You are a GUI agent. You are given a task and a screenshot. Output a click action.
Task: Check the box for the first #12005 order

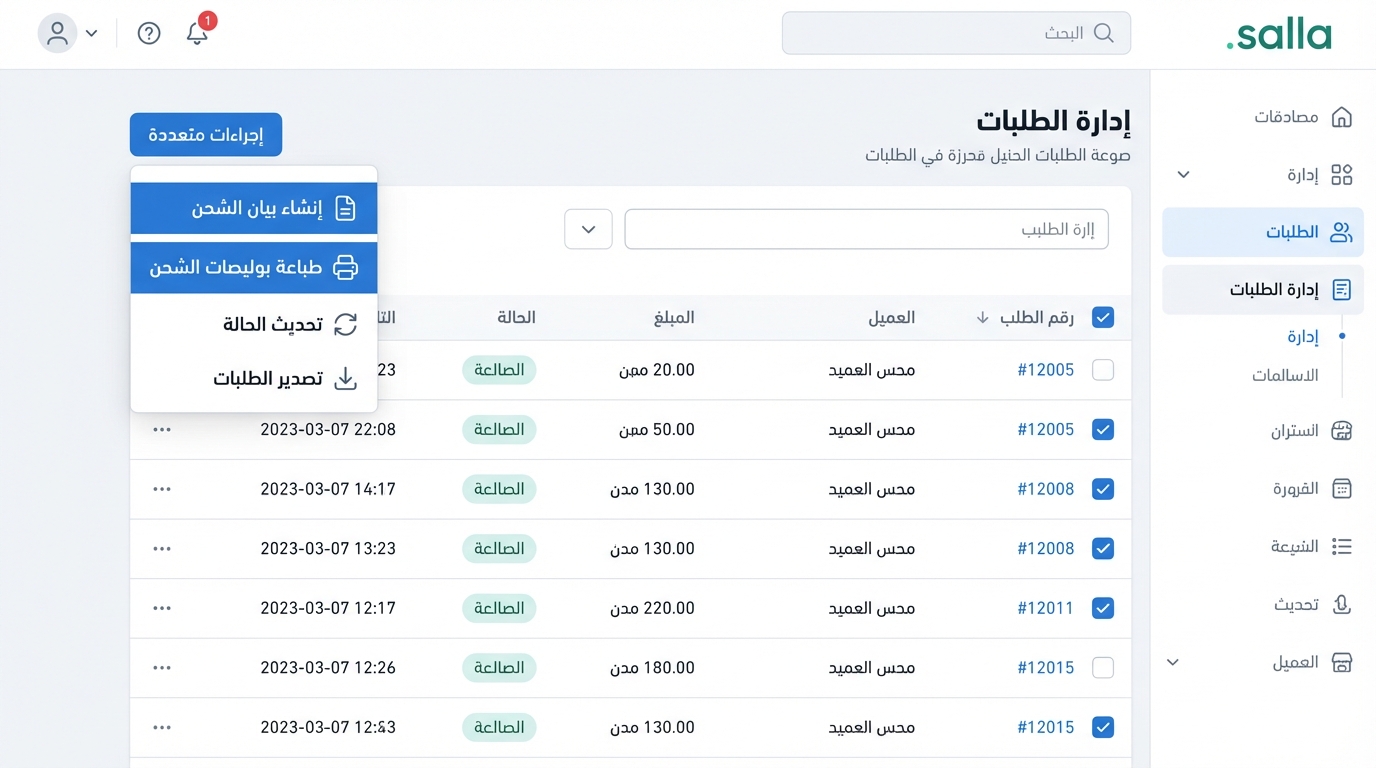pos(1103,370)
